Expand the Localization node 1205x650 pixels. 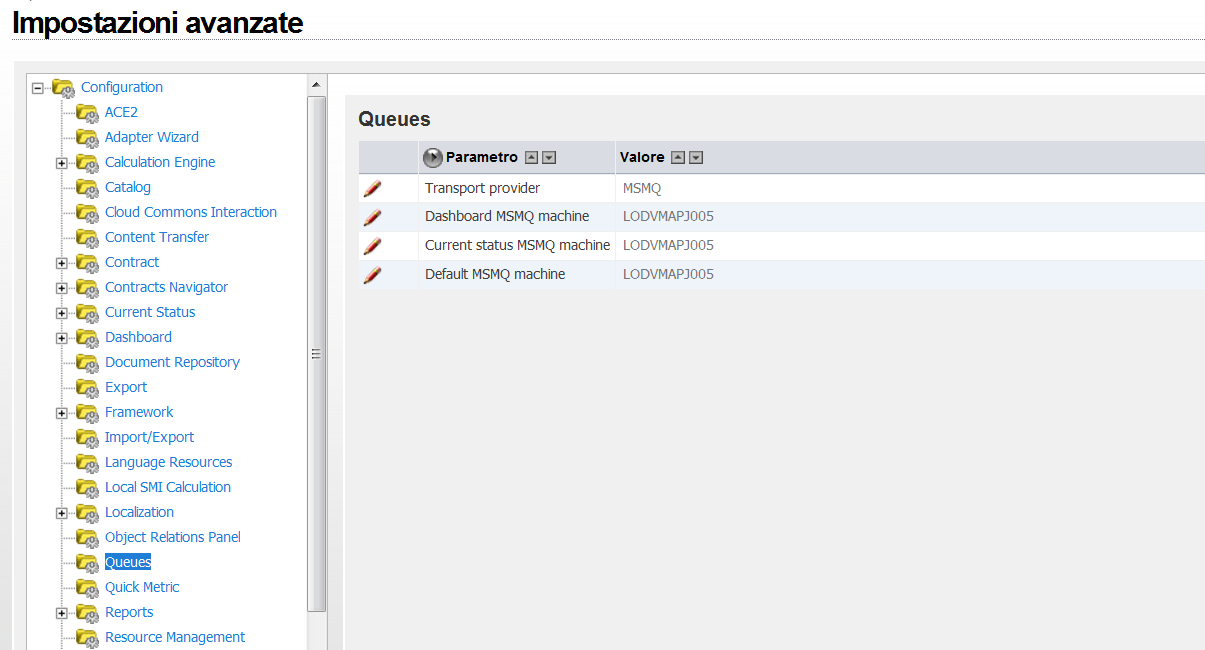coord(62,513)
